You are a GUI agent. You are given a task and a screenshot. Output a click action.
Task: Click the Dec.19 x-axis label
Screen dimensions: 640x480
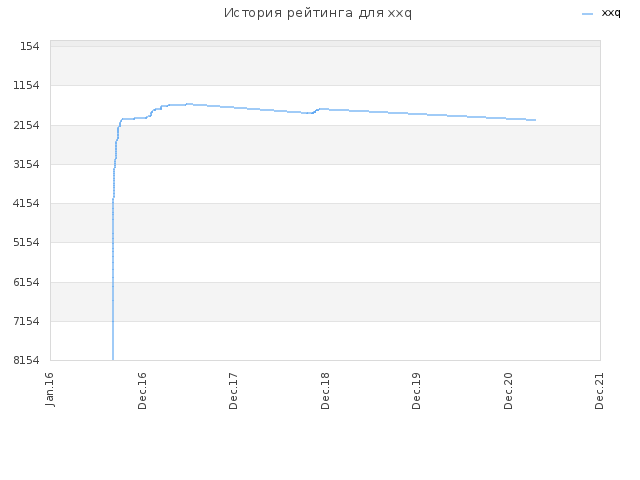click(x=416, y=391)
